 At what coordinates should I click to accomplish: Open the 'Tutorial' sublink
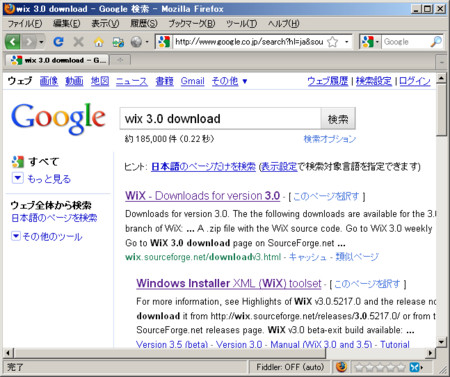(x=395, y=344)
